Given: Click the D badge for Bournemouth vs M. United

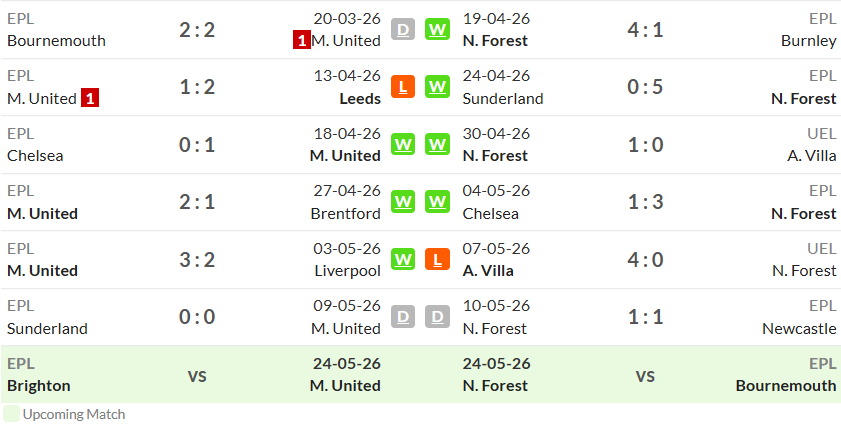Looking at the screenshot, I should (x=403, y=29).
